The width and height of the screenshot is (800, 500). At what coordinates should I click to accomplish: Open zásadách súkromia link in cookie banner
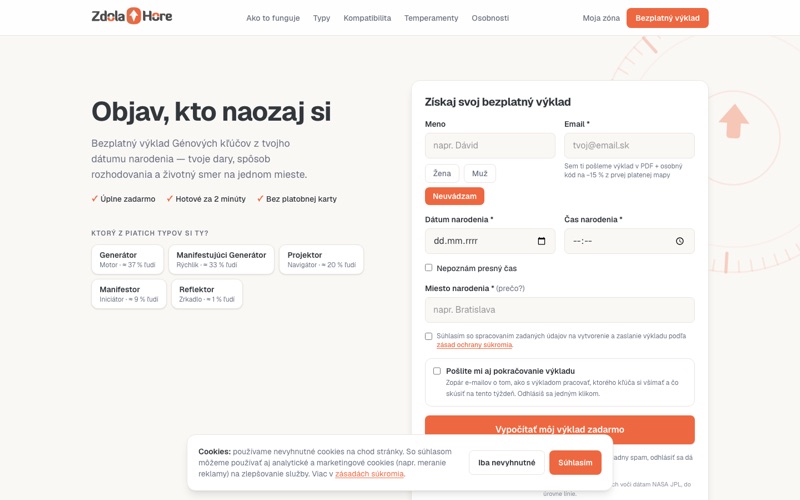pos(369,474)
